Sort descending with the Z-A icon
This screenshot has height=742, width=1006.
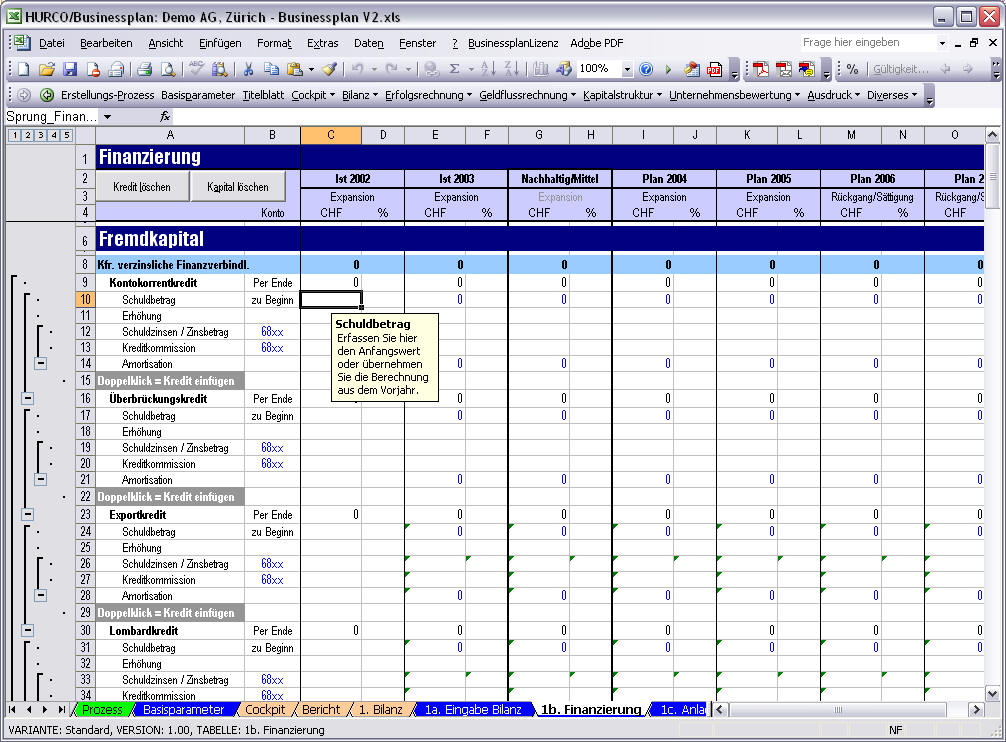[x=511, y=69]
